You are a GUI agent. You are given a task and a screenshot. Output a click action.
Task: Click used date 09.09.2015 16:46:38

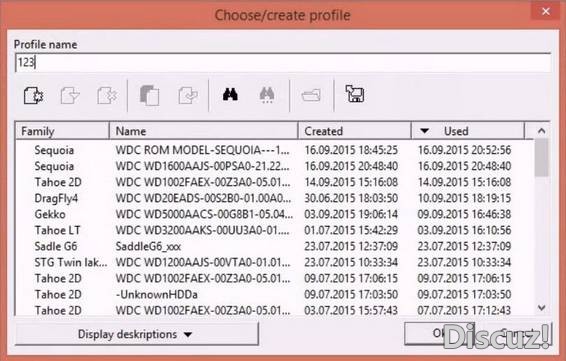[464, 214]
